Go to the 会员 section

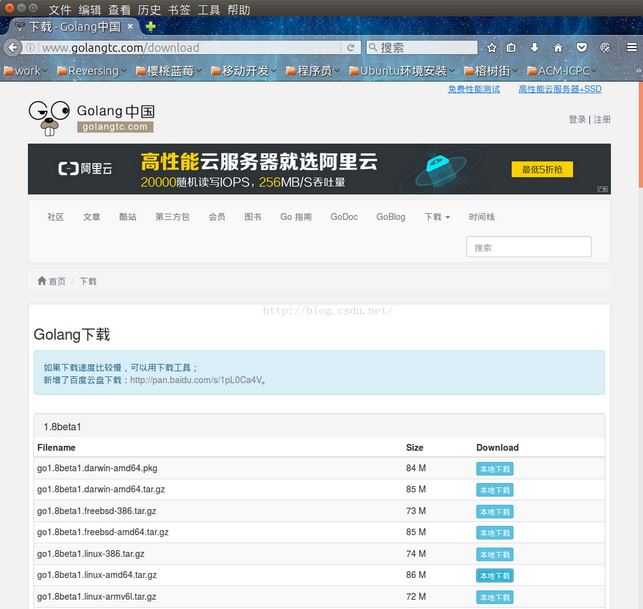point(217,217)
